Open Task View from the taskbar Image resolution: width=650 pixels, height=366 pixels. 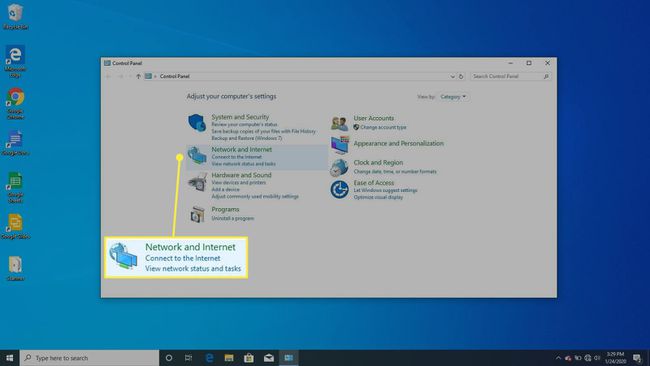(x=188, y=358)
